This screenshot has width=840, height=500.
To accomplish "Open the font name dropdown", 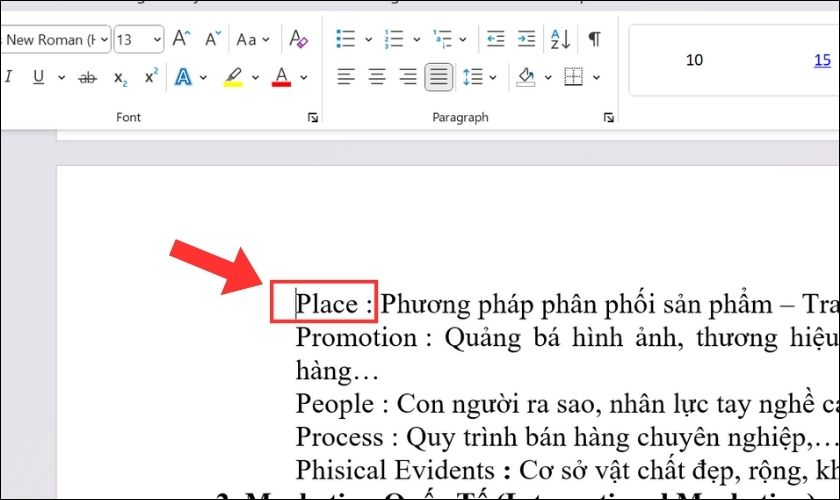I will point(104,40).
